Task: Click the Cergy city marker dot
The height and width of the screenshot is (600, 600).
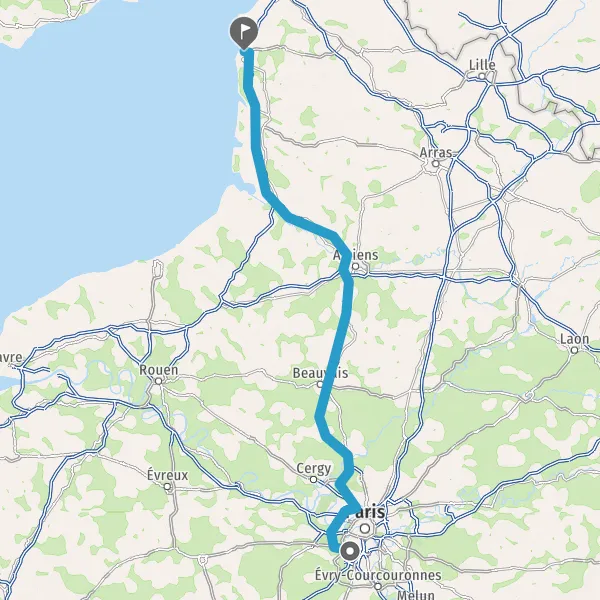Action: click(313, 479)
